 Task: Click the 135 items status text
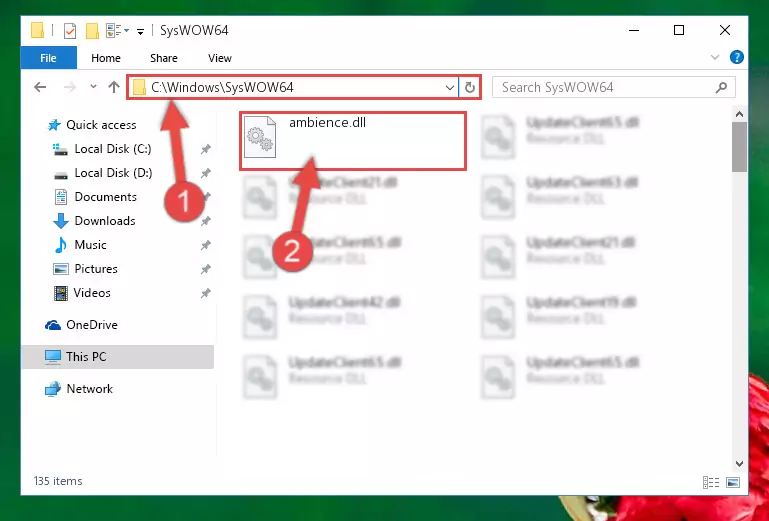pyautogui.click(x=58, y=481)
